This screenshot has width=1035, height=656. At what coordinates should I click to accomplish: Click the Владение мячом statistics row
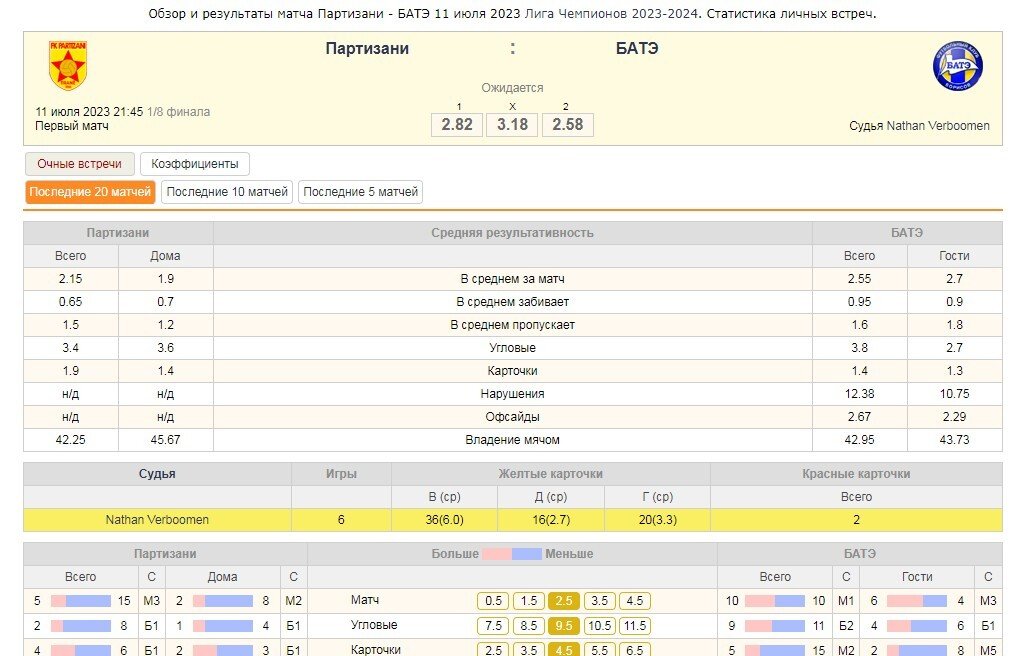pyautogui.click(x=512, y=440)
